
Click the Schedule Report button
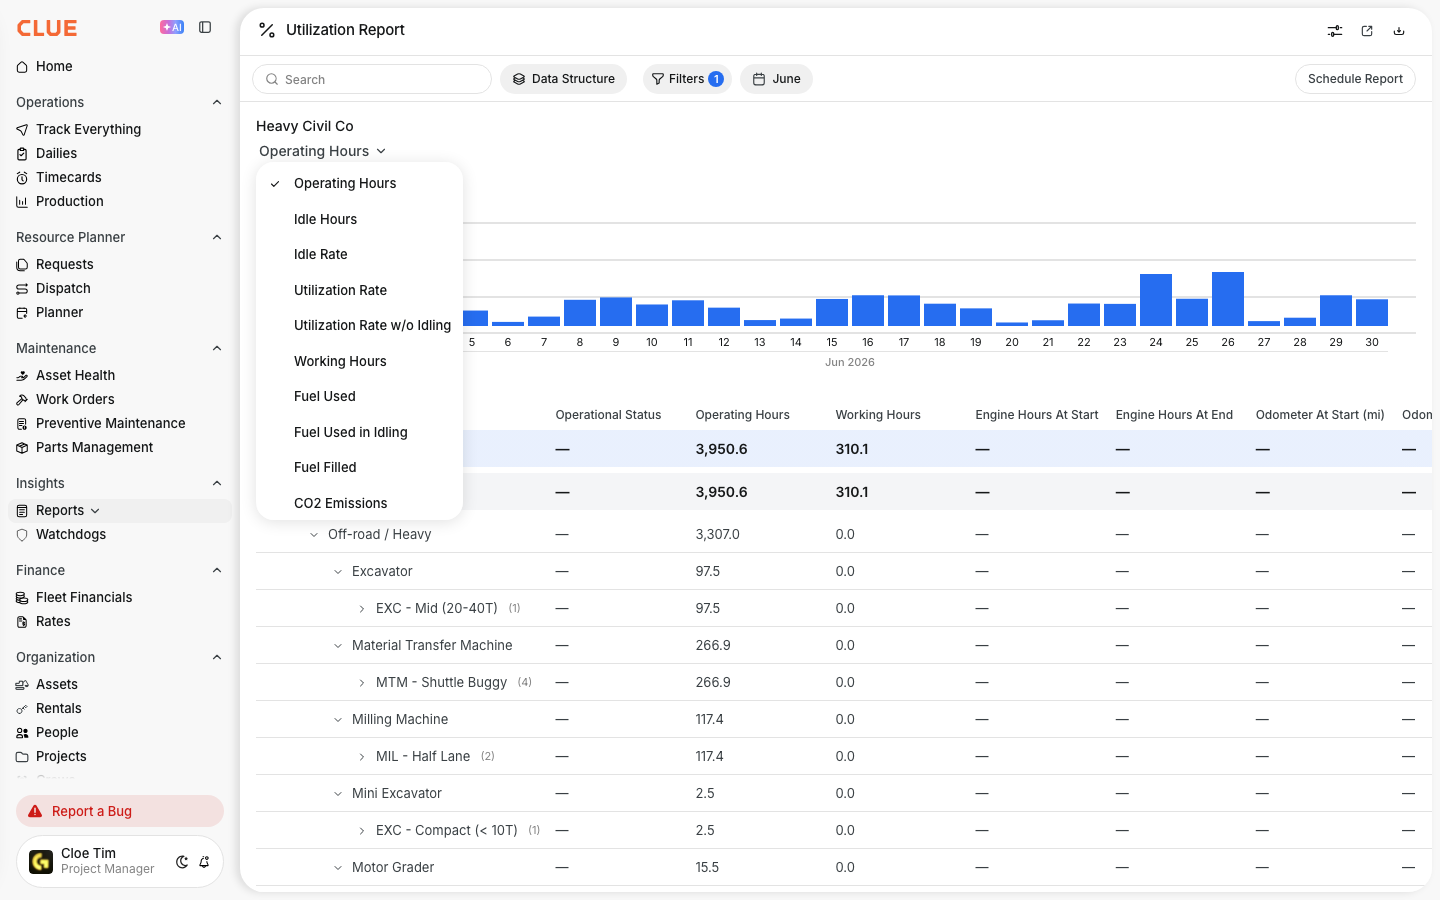pos(1355,79)
